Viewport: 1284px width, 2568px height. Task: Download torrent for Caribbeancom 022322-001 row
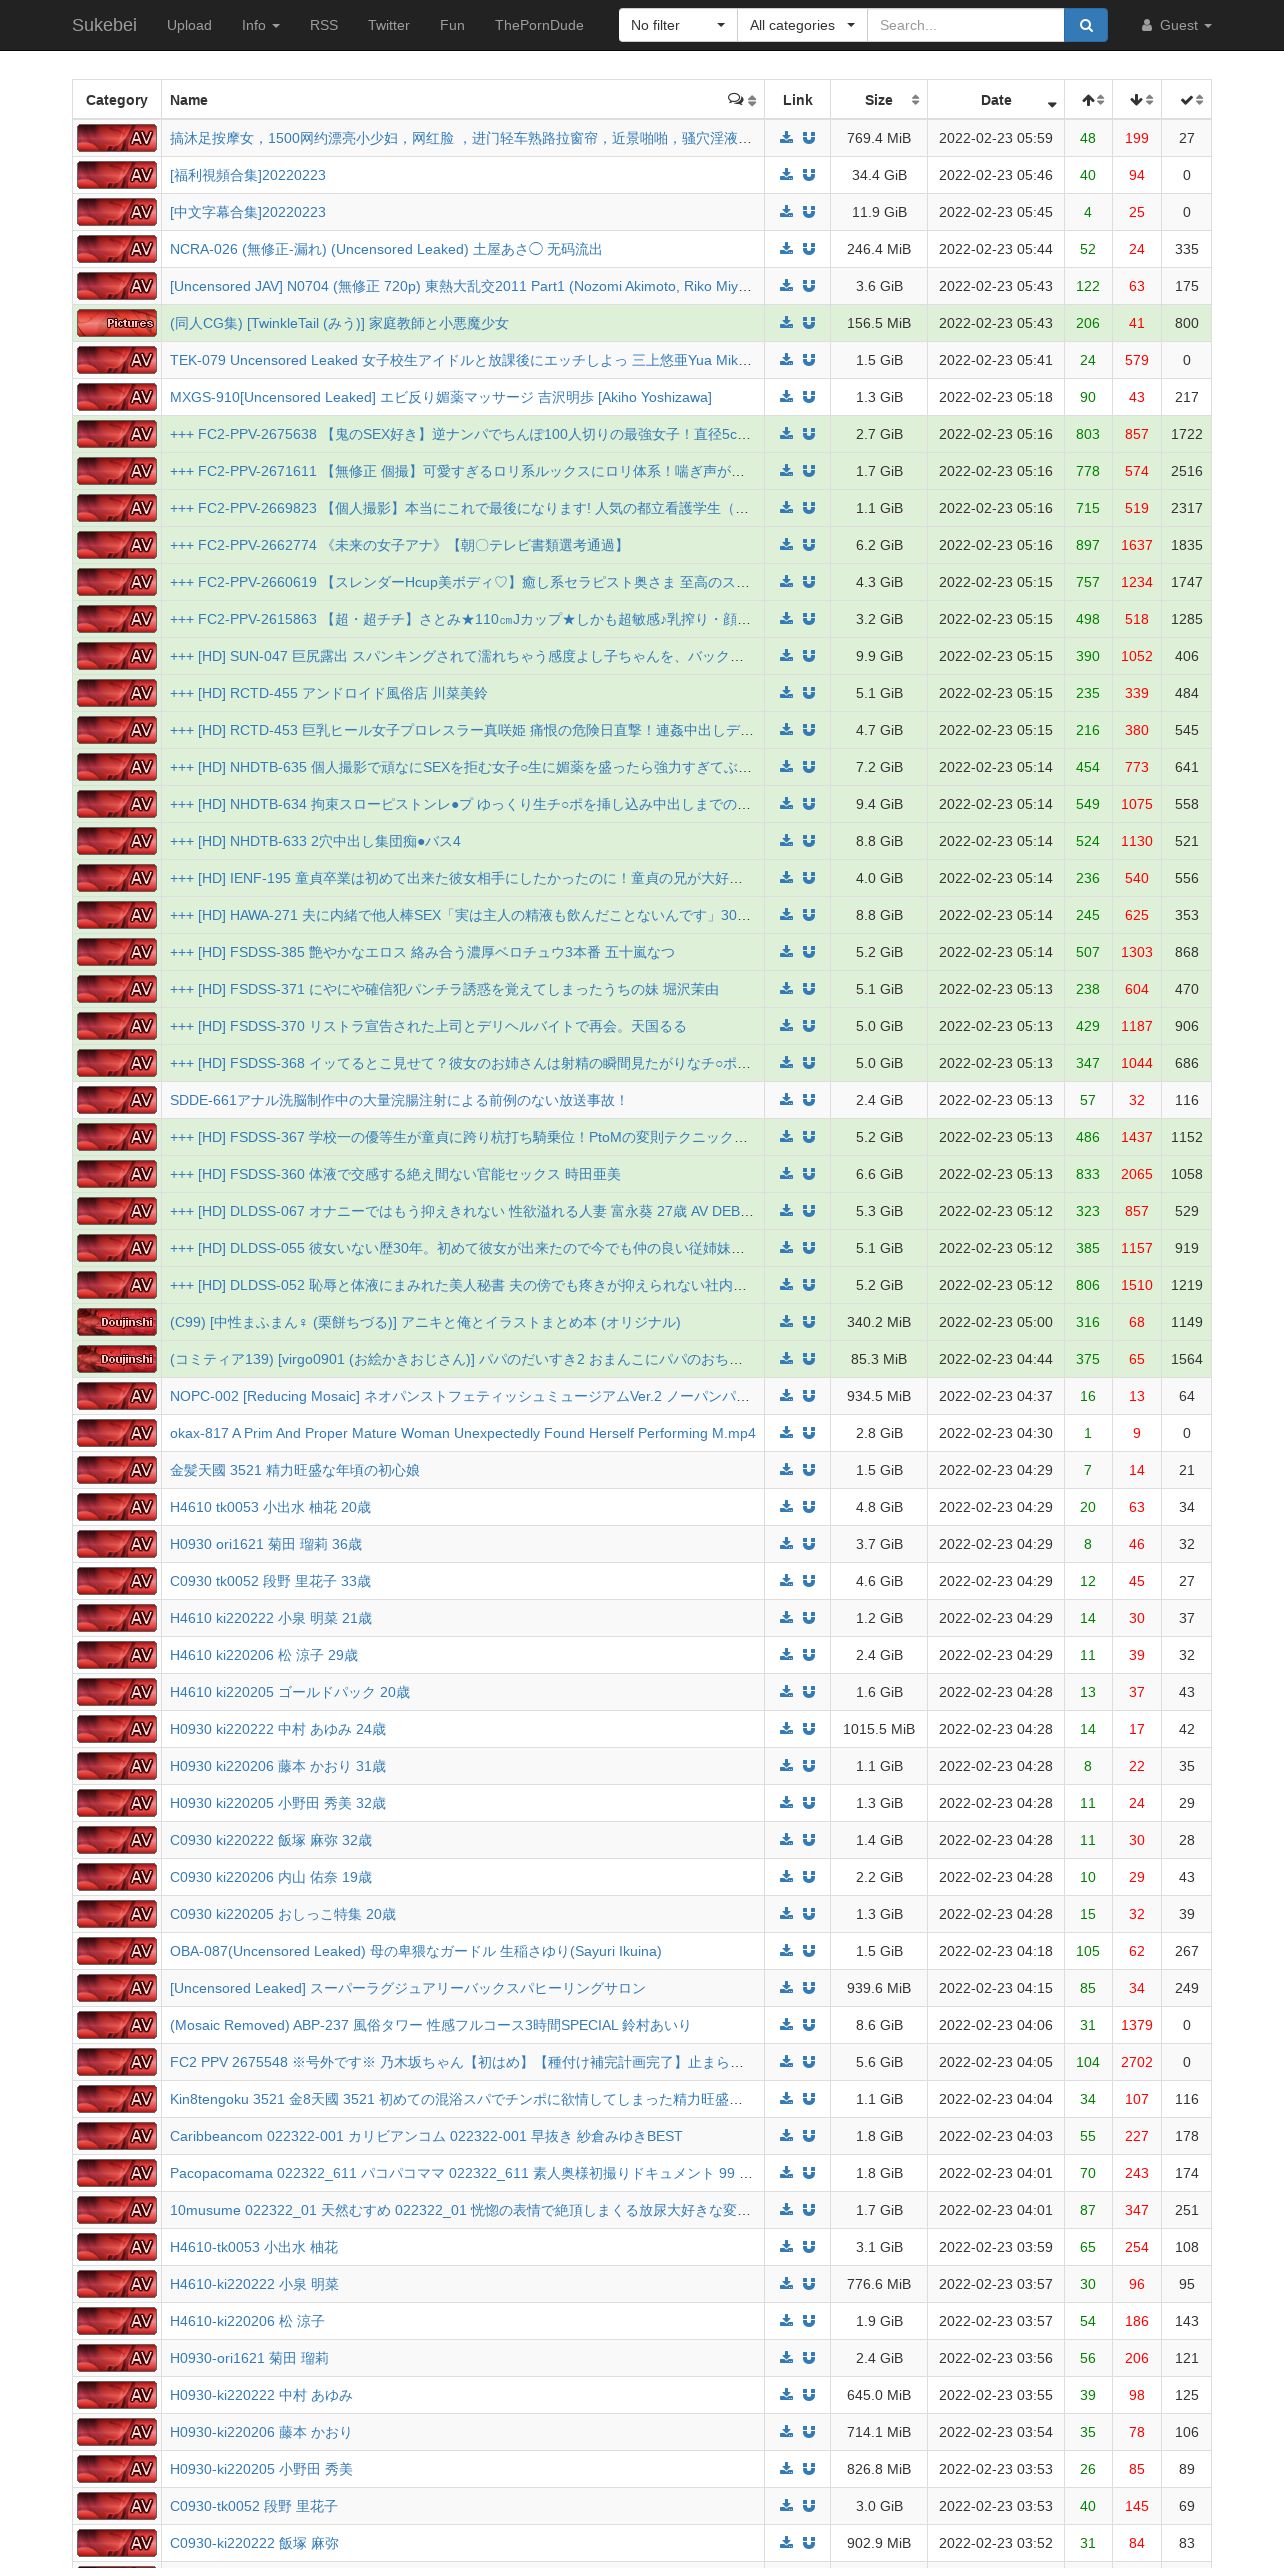(x=786, y=2136)
